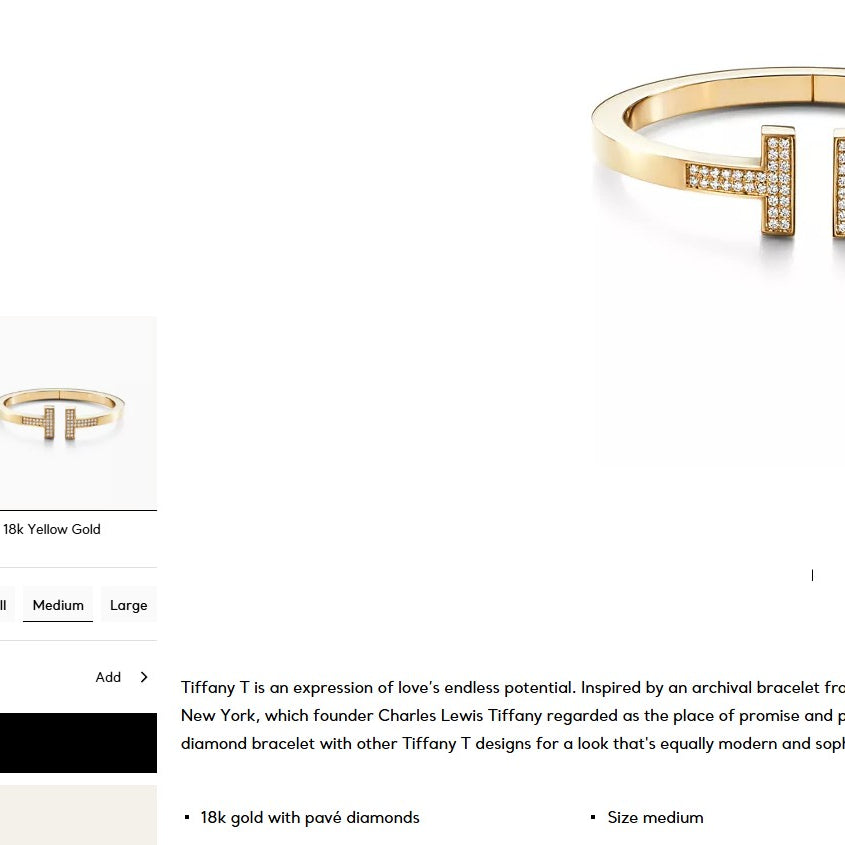The height and width of the screenshot is (845, 845).
Task: Select the Medium size option
Action: pos(58,604)
